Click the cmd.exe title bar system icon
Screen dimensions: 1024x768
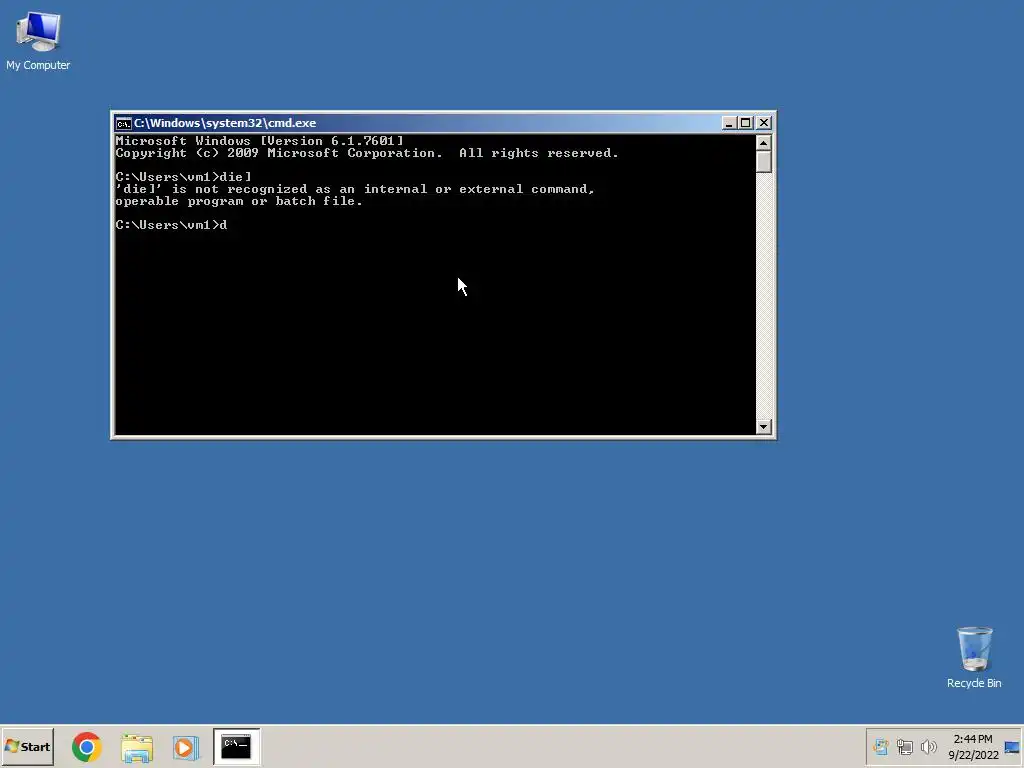123,123
